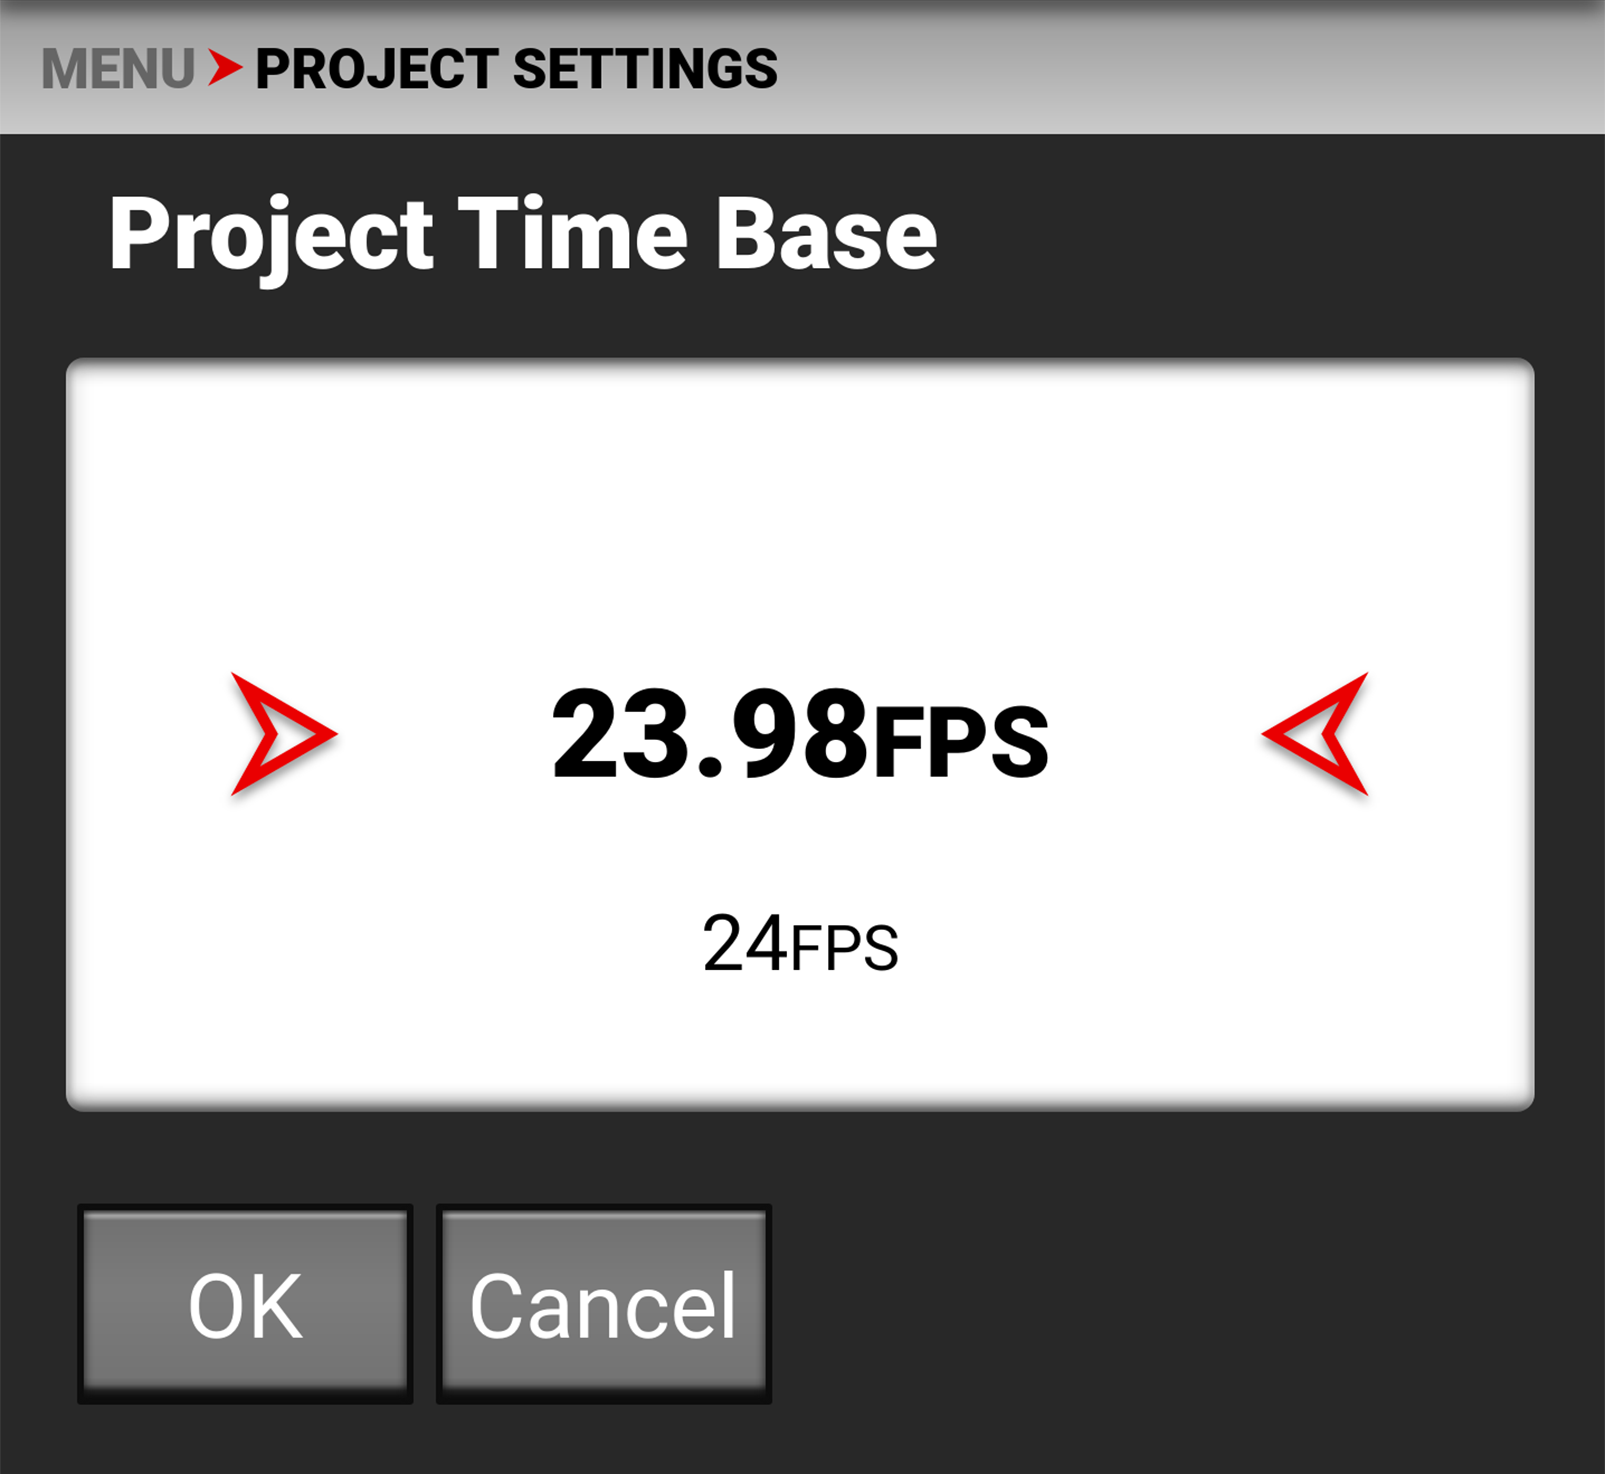
Task: Dismiss the dialog using Cancel
Action: click(604, 1304)
